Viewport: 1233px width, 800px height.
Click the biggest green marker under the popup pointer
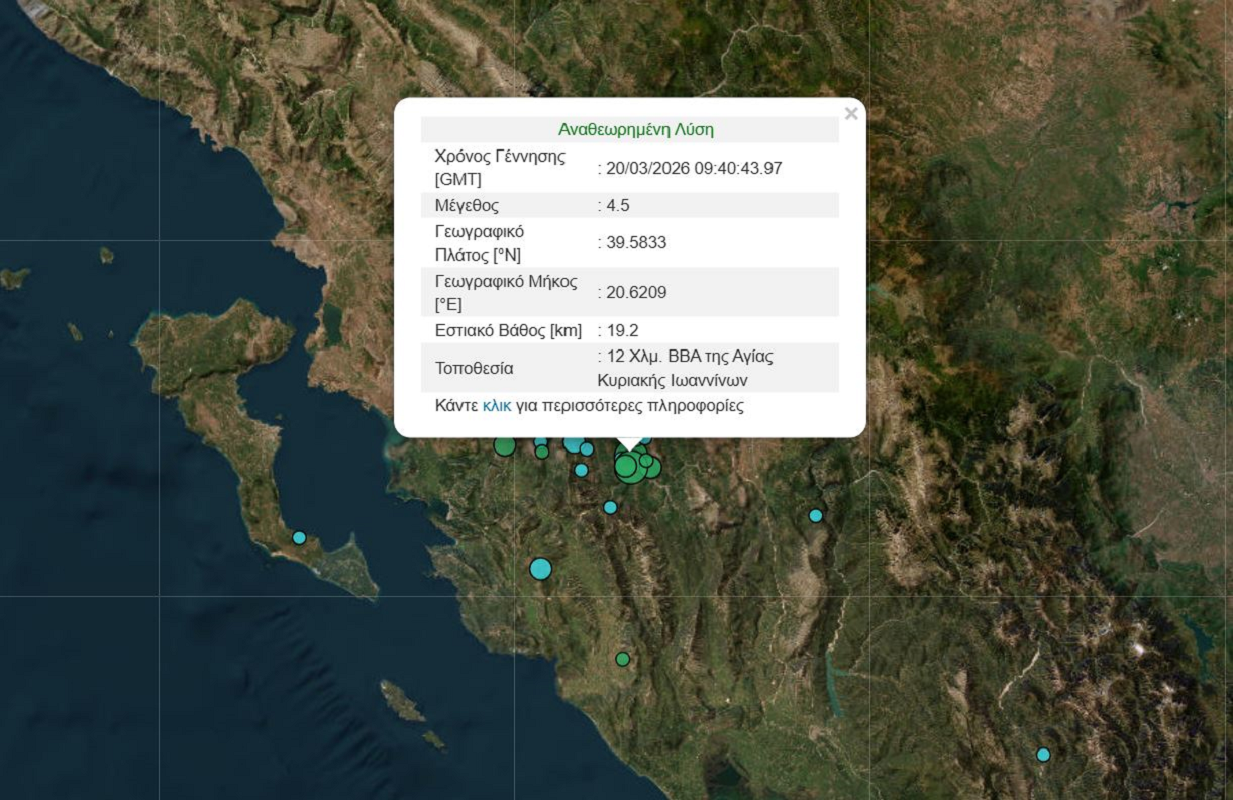(x=629, y=468)
